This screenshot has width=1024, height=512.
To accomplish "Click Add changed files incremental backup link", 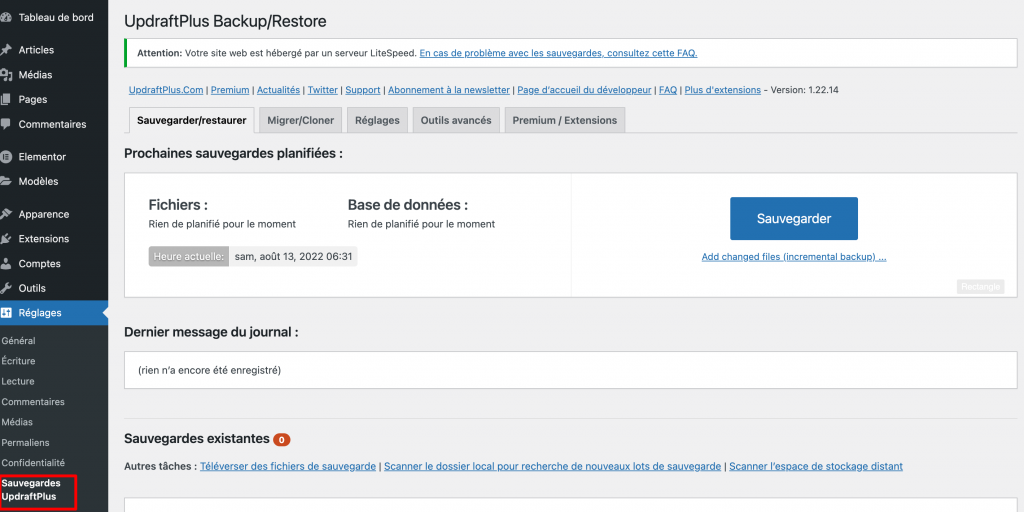I will (x=793, y=257).
